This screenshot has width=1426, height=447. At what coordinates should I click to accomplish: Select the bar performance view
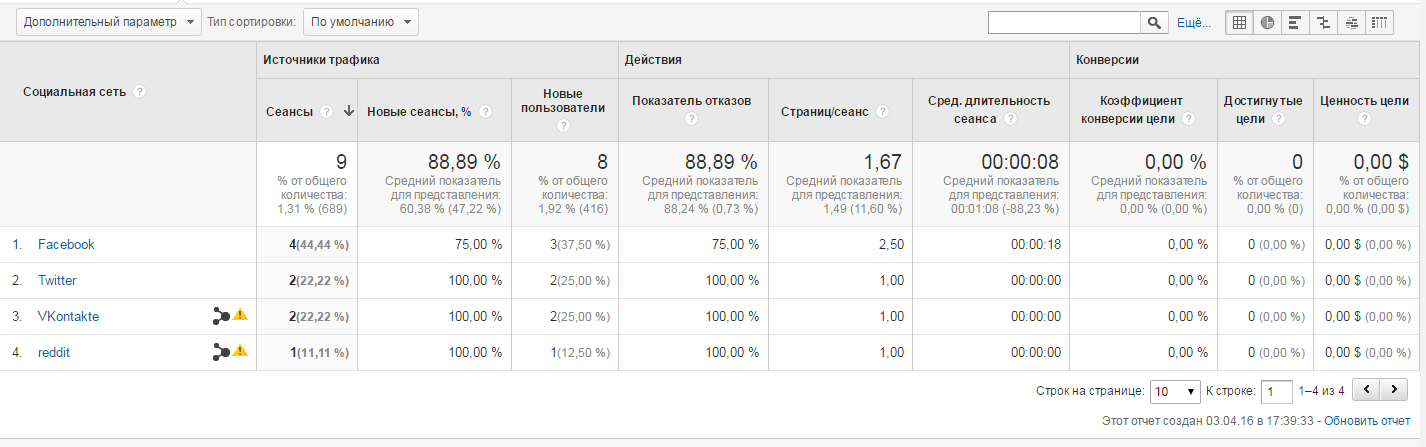(1295, 23)
